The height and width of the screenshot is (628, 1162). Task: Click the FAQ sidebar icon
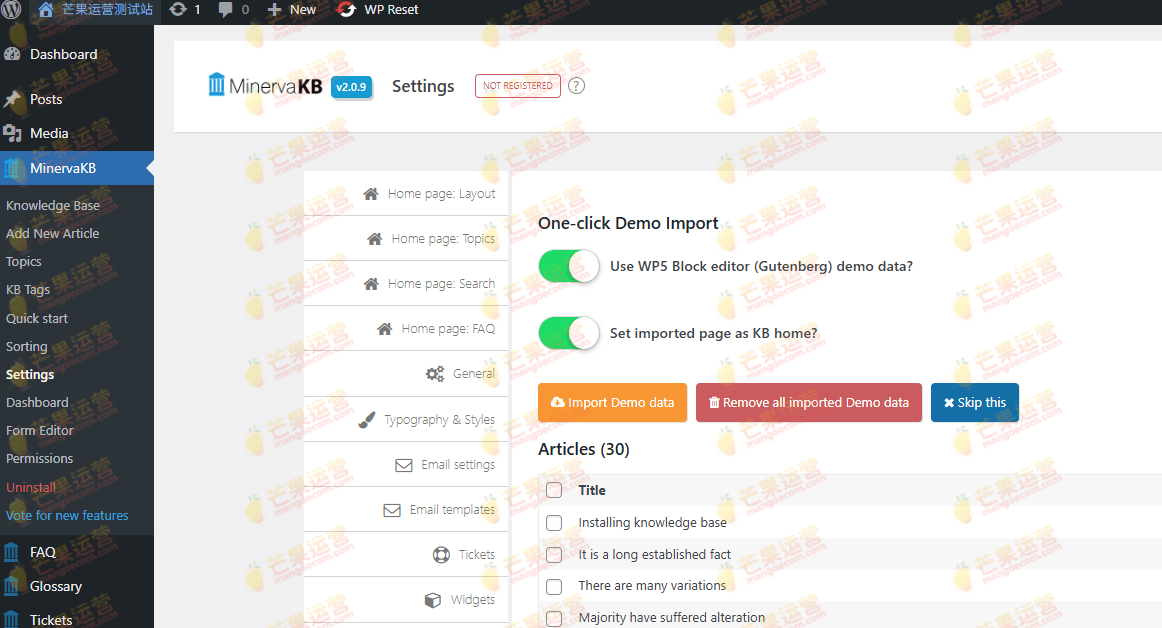pos(11,552)
